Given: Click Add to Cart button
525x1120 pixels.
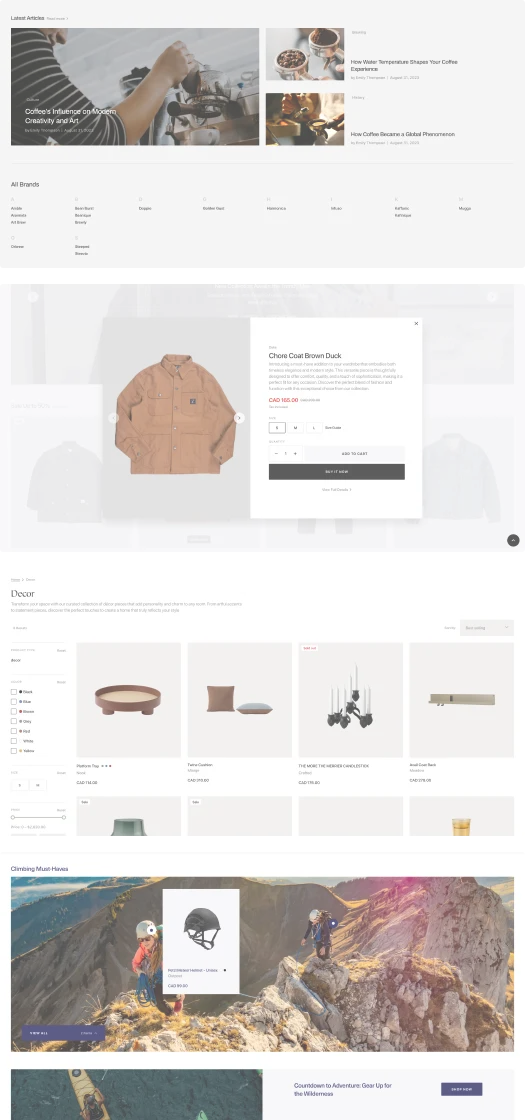Looking at the screenshot, I should [x=354, y=454].
